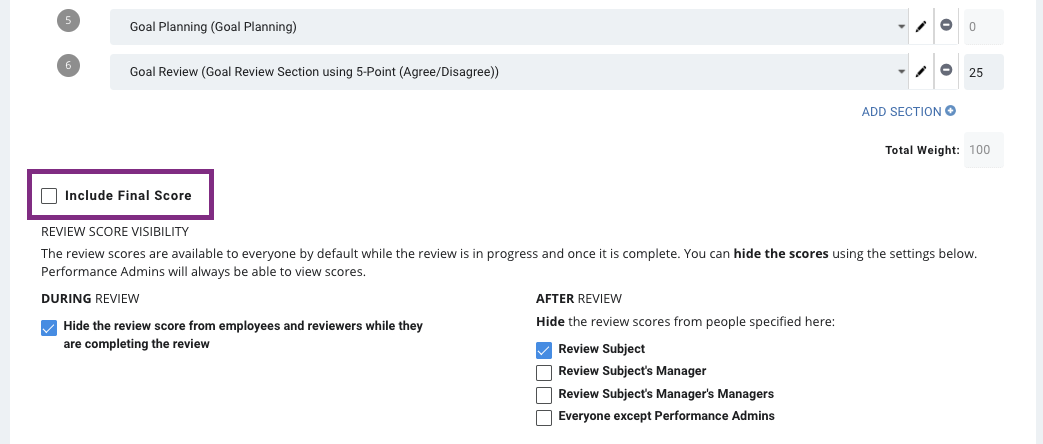The image size is (1043, 444).
Task: Expand dropdown arrow on Goal Planning row
Action: pos(901,27)
